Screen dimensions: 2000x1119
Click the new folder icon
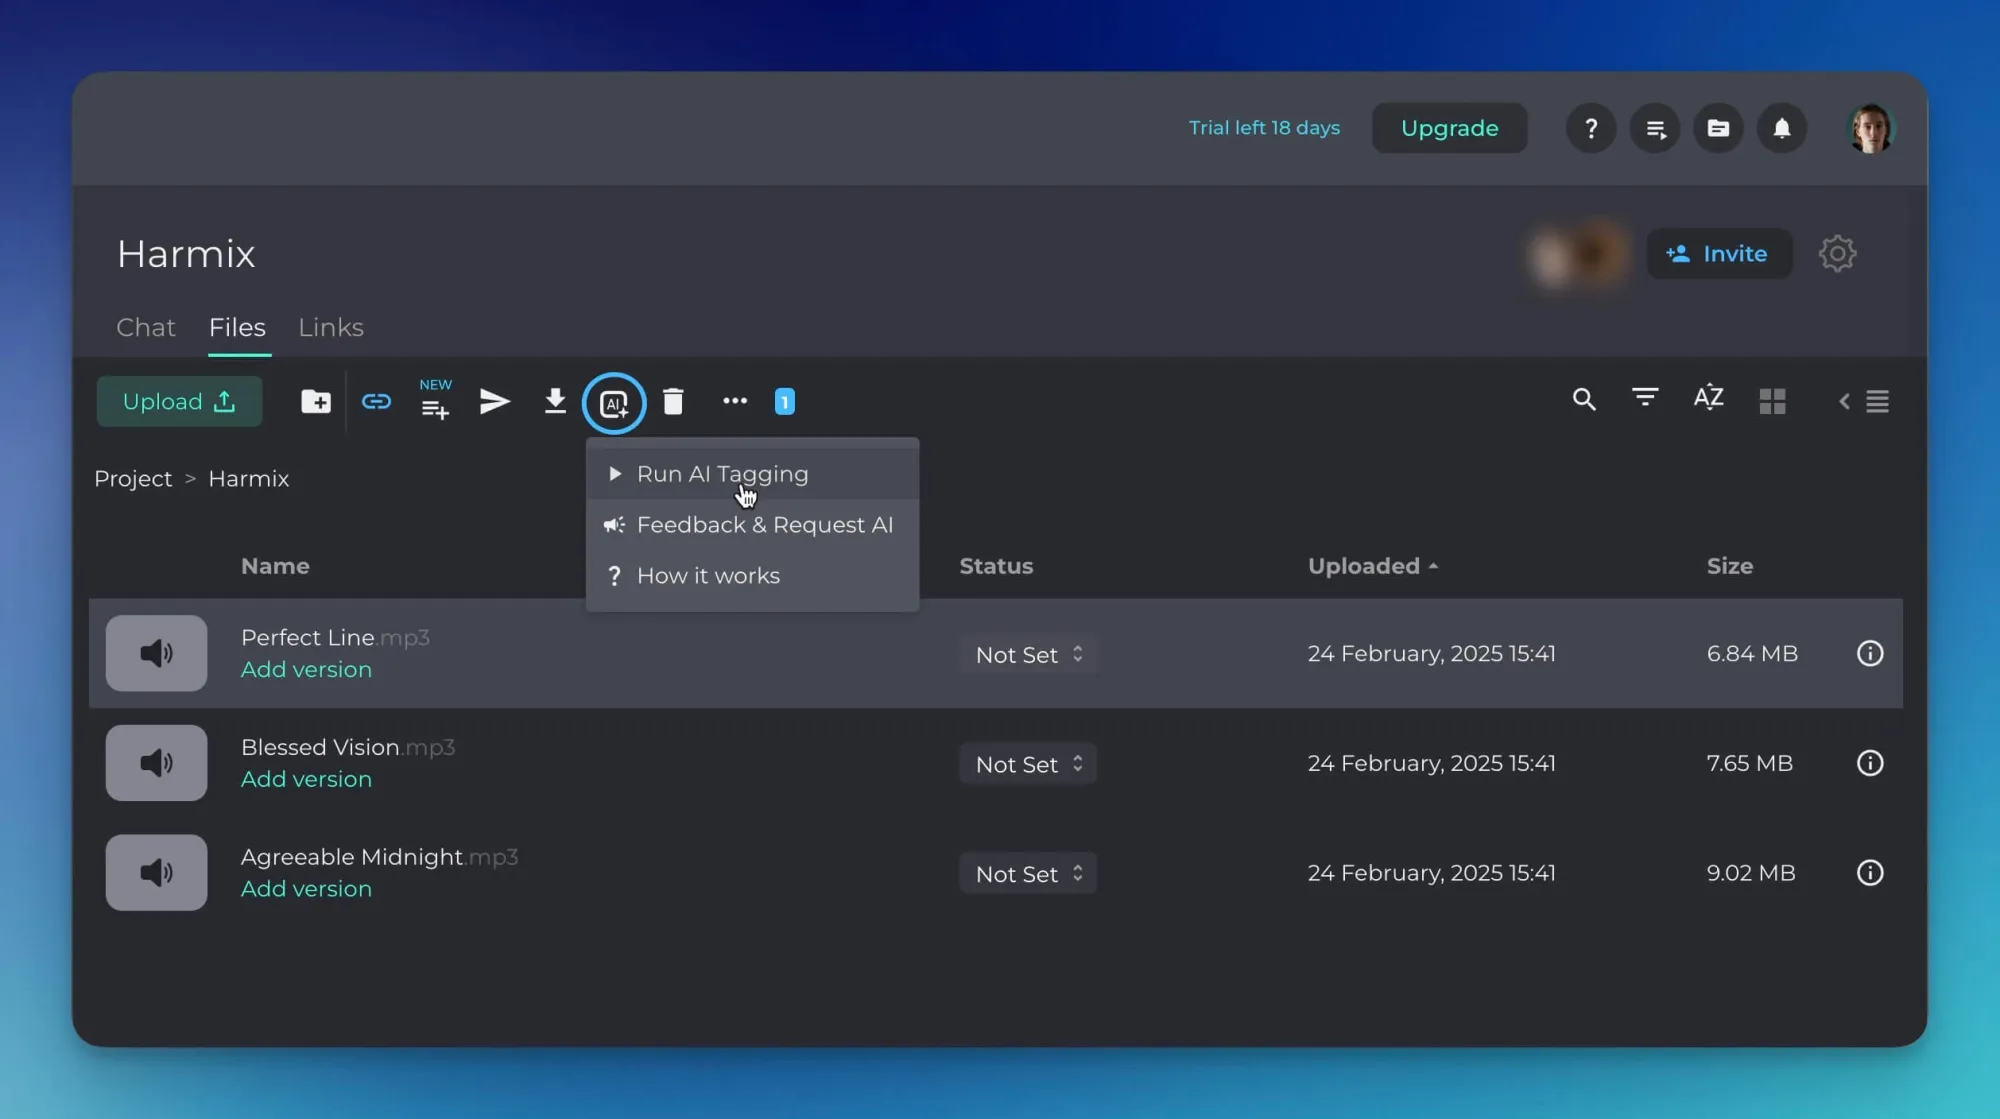[x=316, y=402]
